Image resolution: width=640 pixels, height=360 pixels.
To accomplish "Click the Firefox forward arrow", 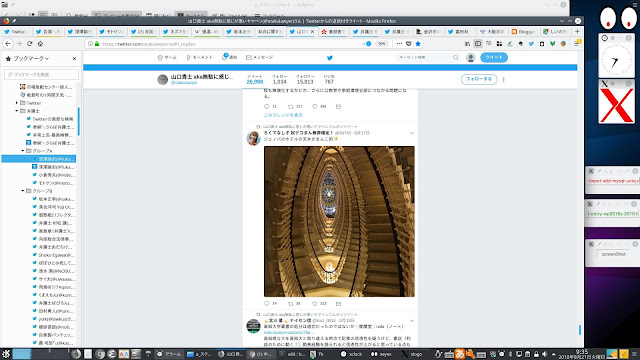I will click(19, 44).
